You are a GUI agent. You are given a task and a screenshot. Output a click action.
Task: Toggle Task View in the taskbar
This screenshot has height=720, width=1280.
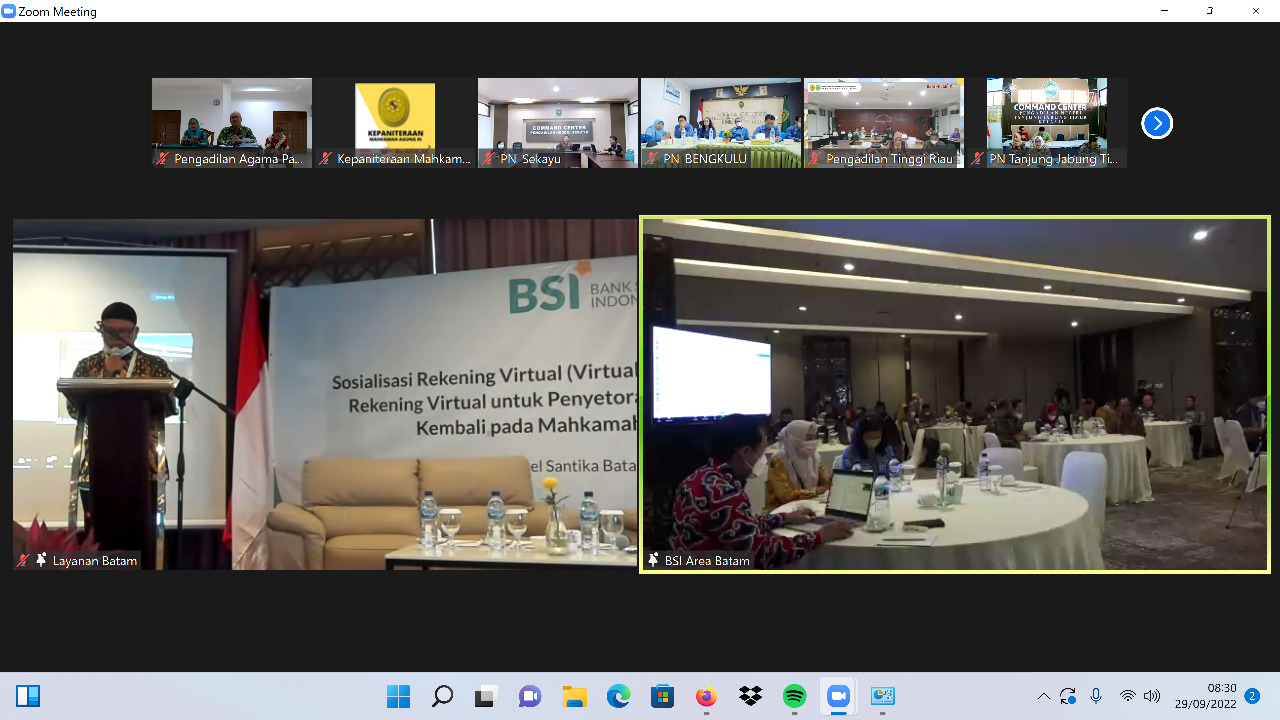tap(486, 696)
